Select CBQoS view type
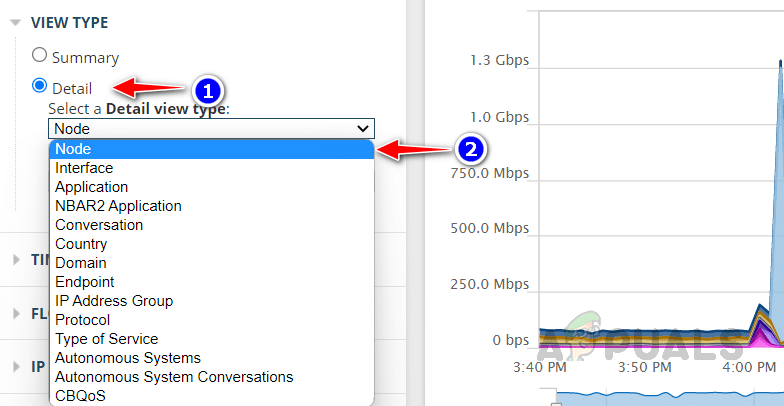784x406 pixels. 80,396
